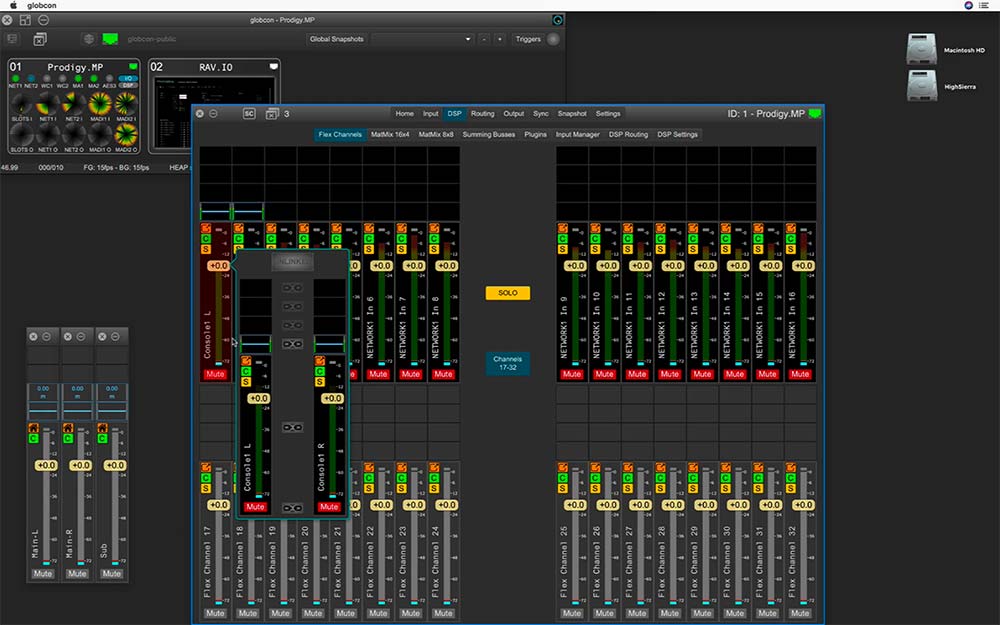The width and height of the screenshot is (1000, 625).
Task: Click the SC icon in Prodigy.MP panel header
Action: 249,114
